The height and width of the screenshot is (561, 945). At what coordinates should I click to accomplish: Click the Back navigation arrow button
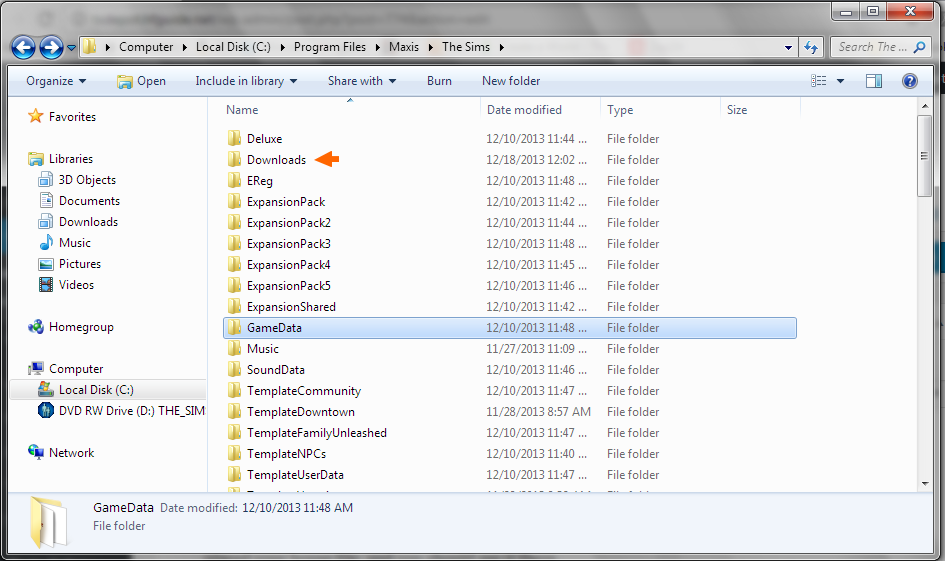(24, 47)
